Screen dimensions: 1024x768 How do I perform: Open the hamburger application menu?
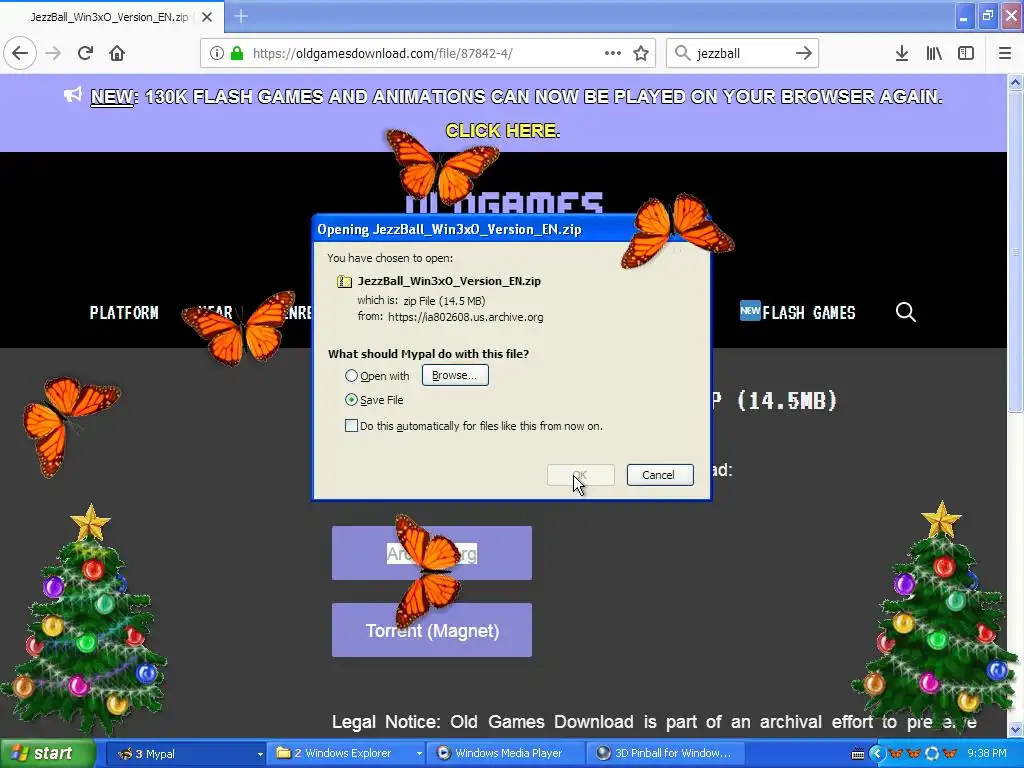coord(1005,53)
